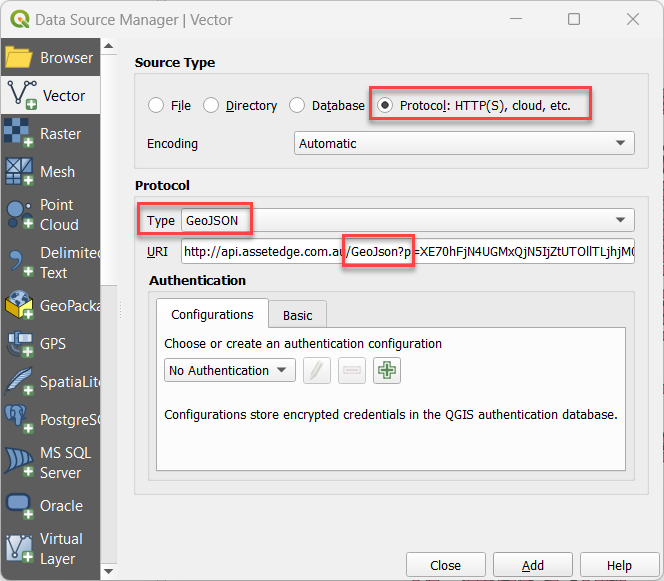Open the No Authentication dropdown

(x=230, y=371)
